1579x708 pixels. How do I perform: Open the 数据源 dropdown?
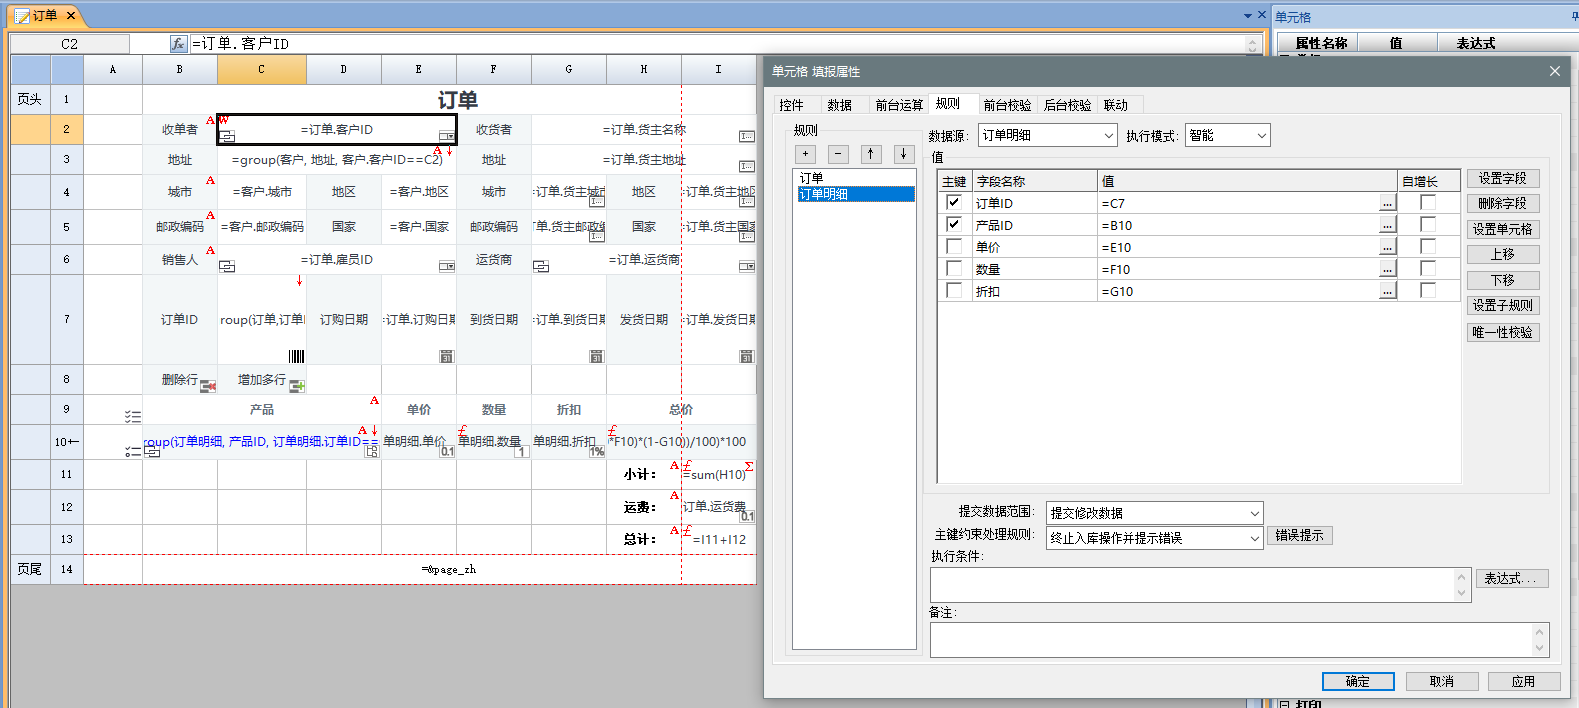(1047, 135)
